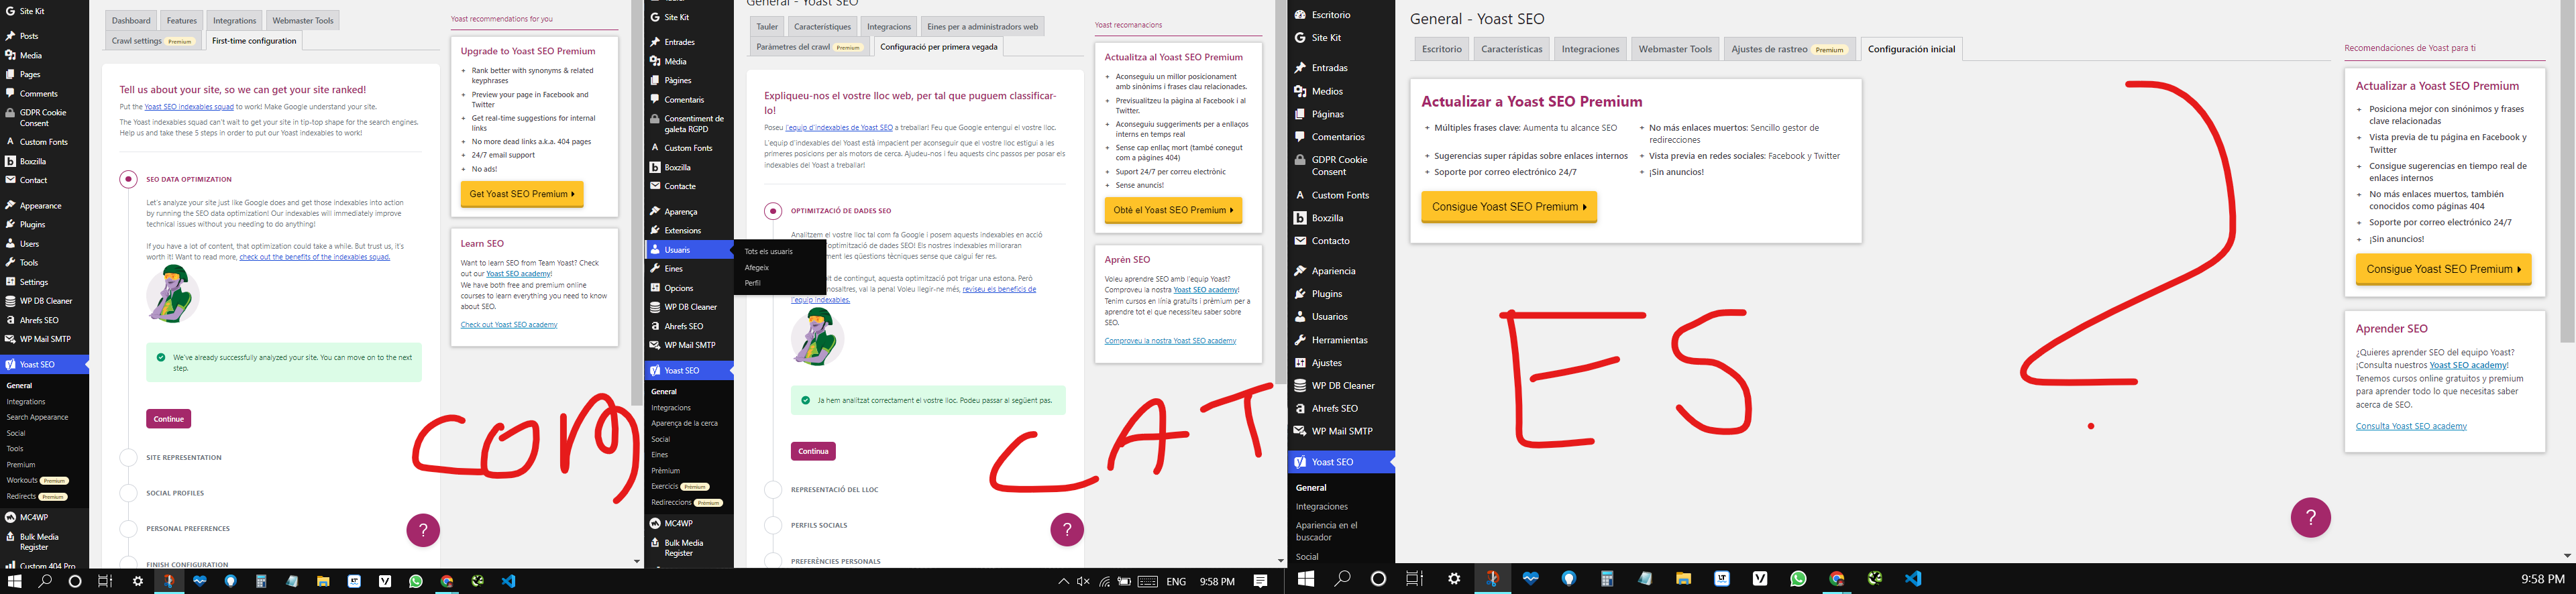Open Apariencia in the Spanish sidebar

(1334, 271)
